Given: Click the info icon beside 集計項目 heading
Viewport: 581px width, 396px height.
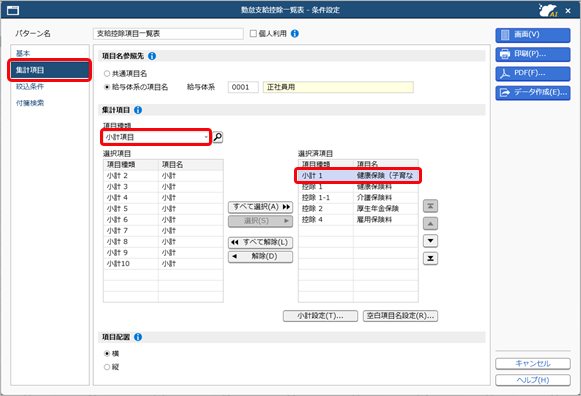Looking at the screenshot, I should 138,110.
